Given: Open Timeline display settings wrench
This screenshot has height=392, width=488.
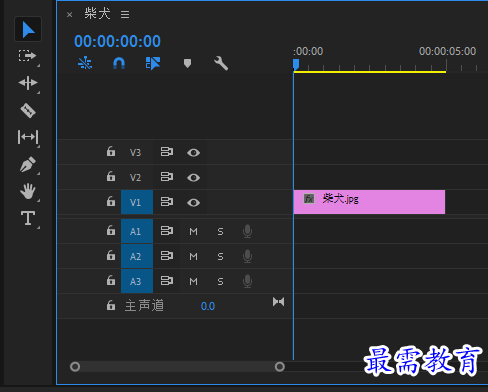Looking at the screenshot, I should tap(221, 63).
